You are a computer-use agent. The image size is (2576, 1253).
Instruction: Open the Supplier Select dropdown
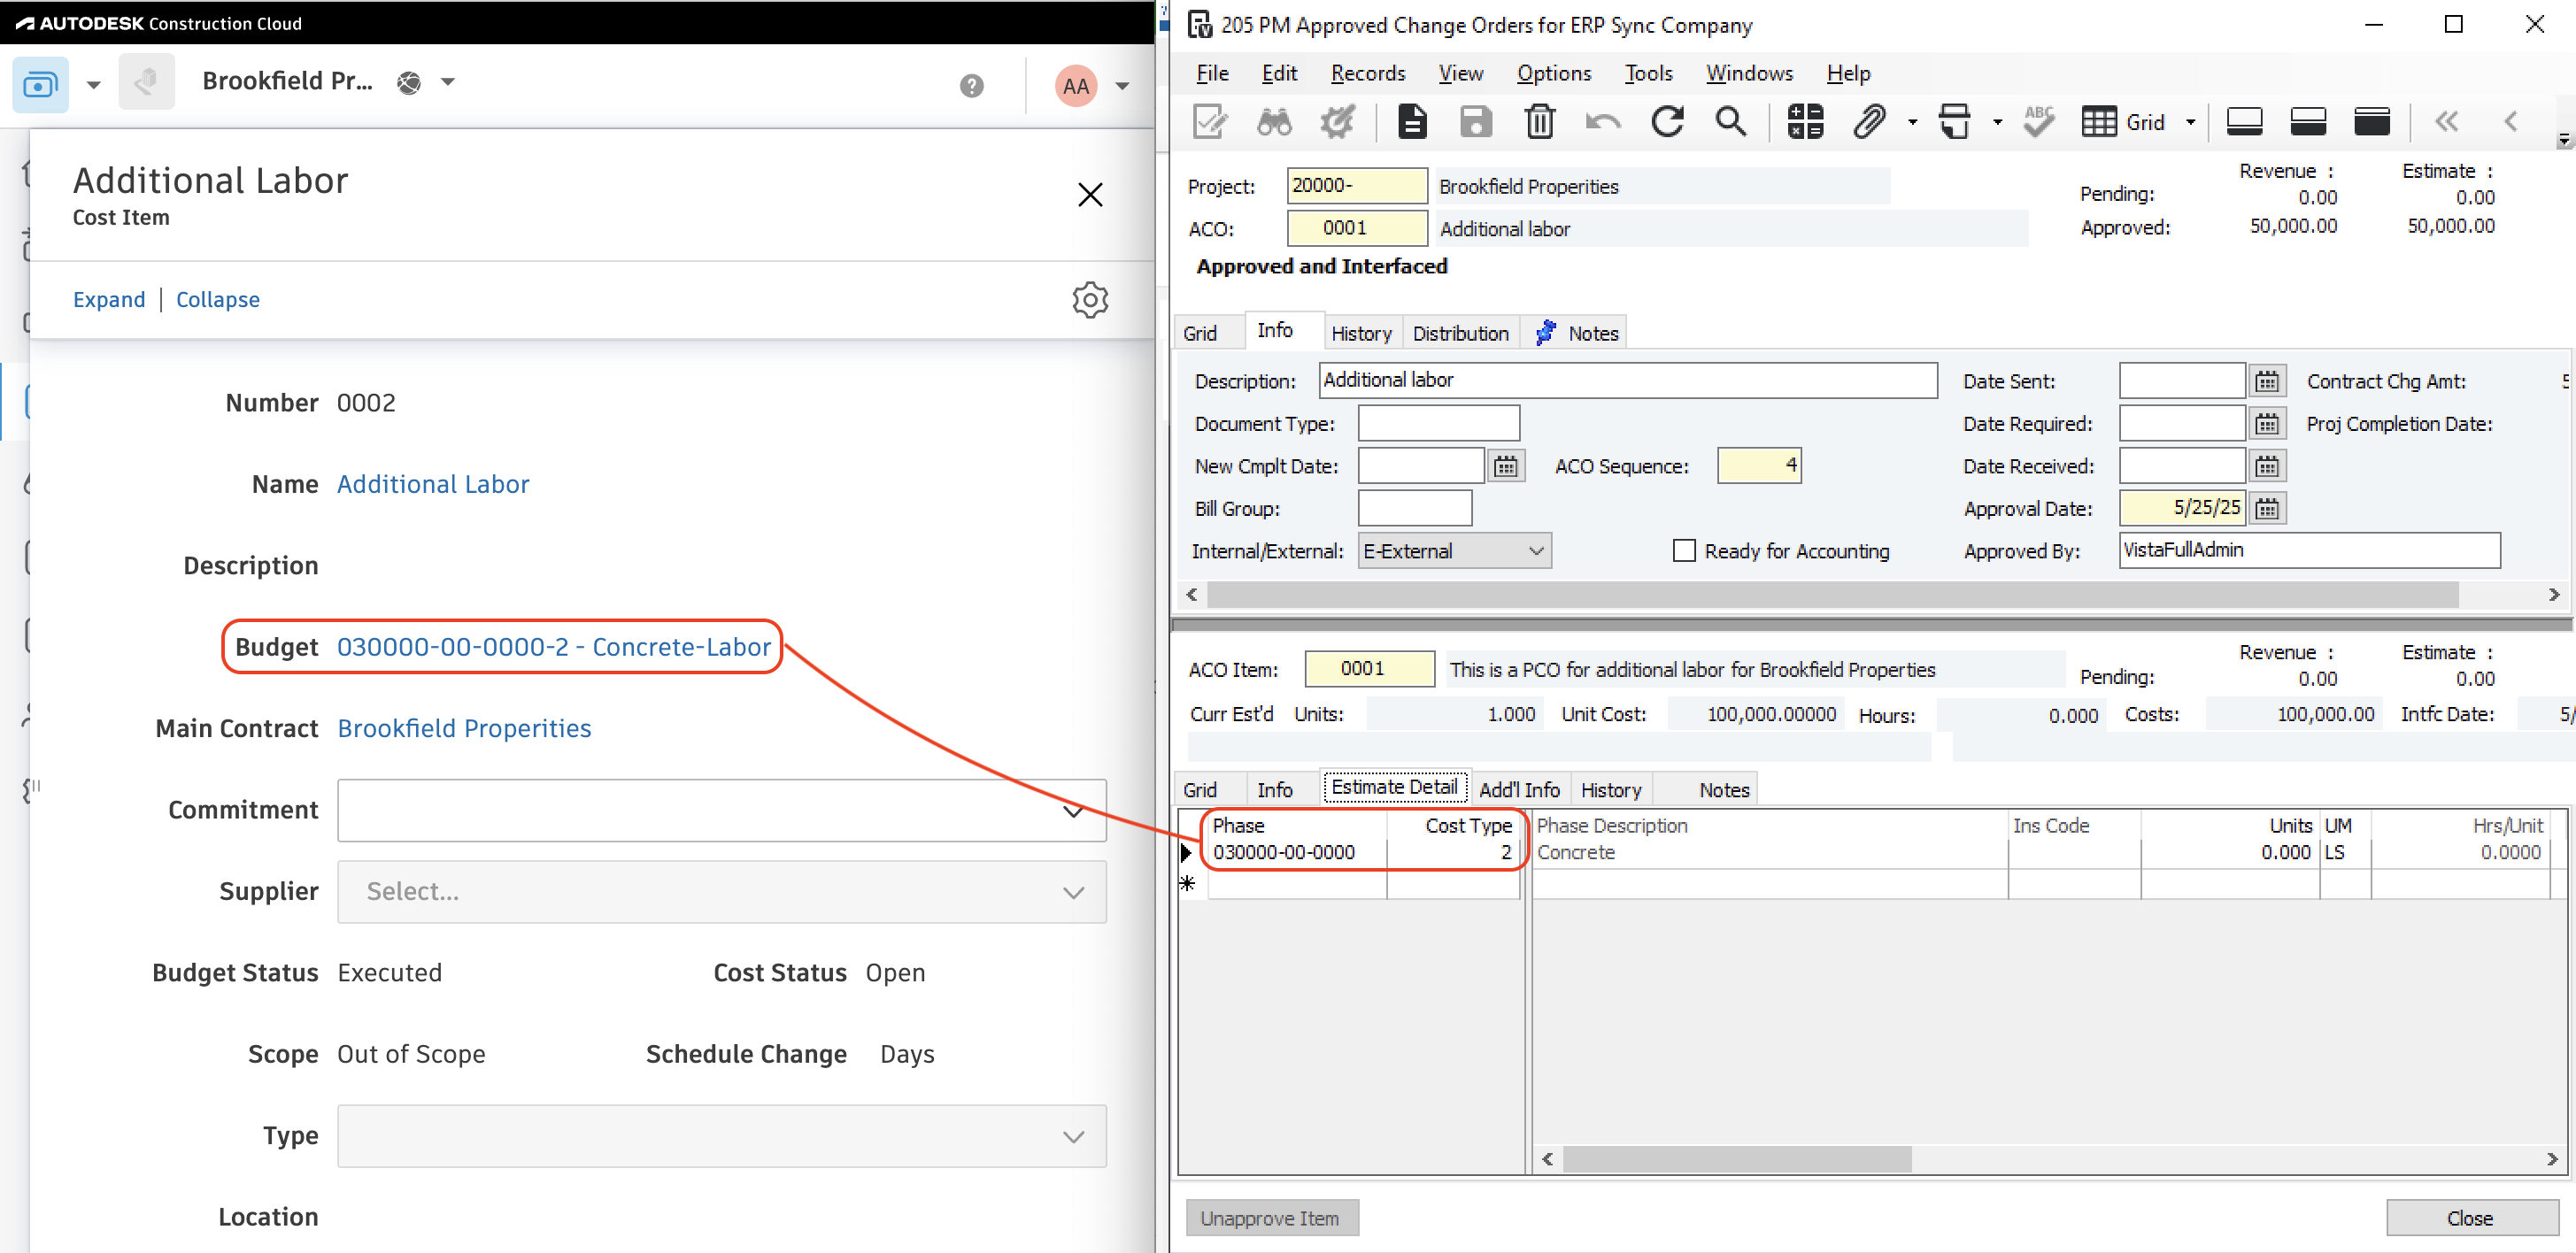coord(721,892)
